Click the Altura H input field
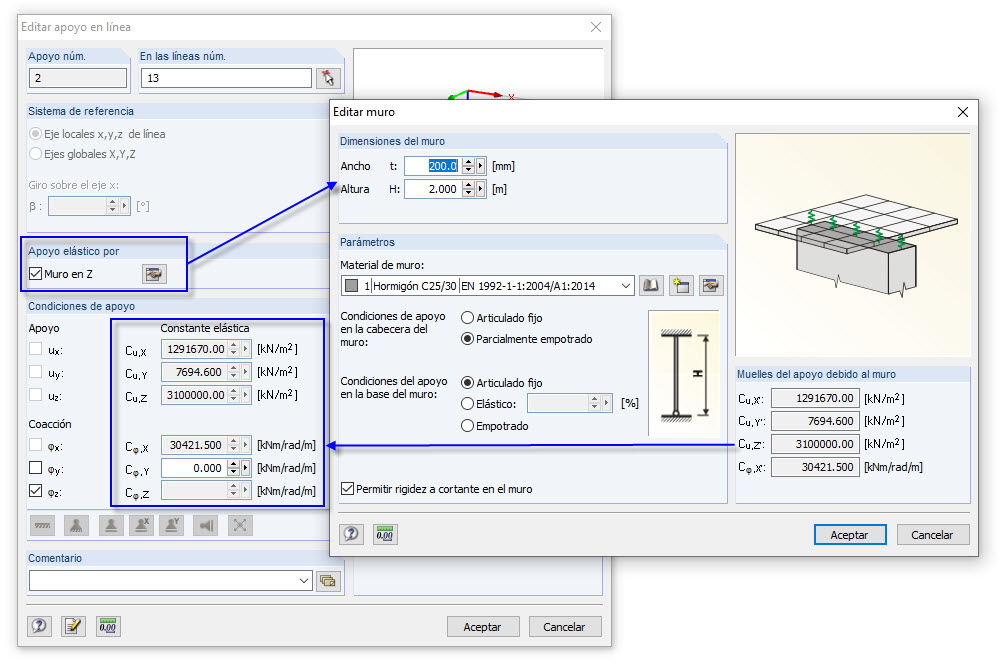 point(433,189)
